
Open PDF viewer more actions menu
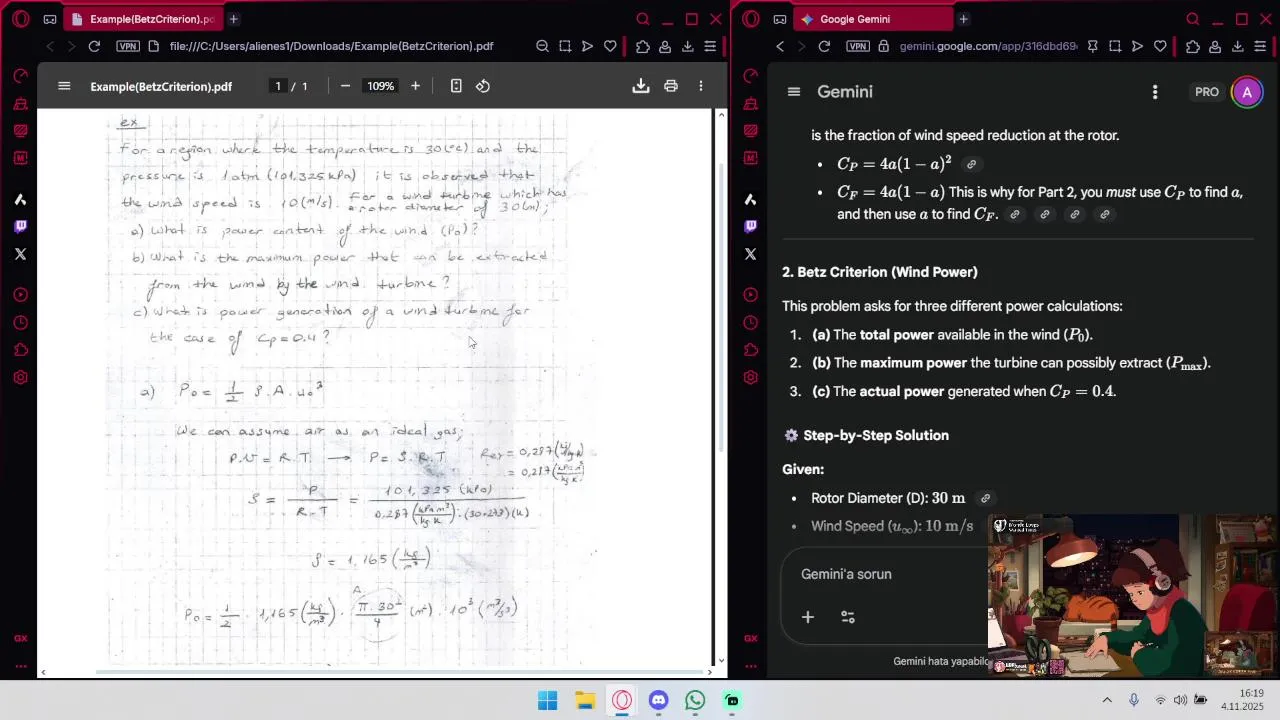(x=701, y=86)
